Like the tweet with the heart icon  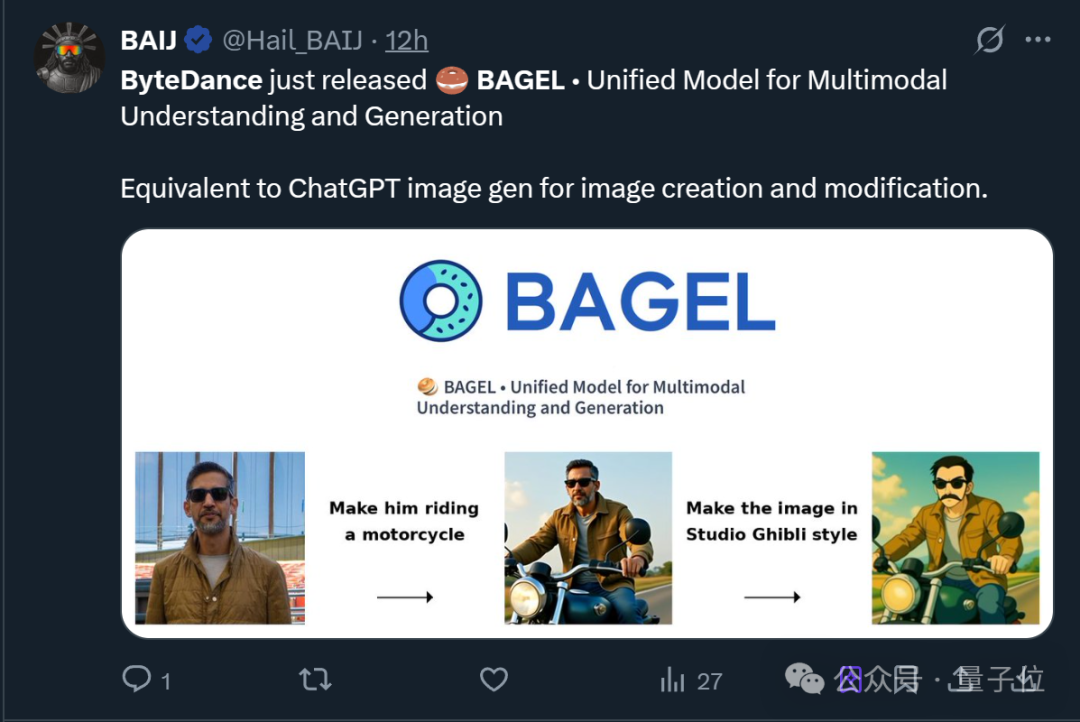click(494, 679)
